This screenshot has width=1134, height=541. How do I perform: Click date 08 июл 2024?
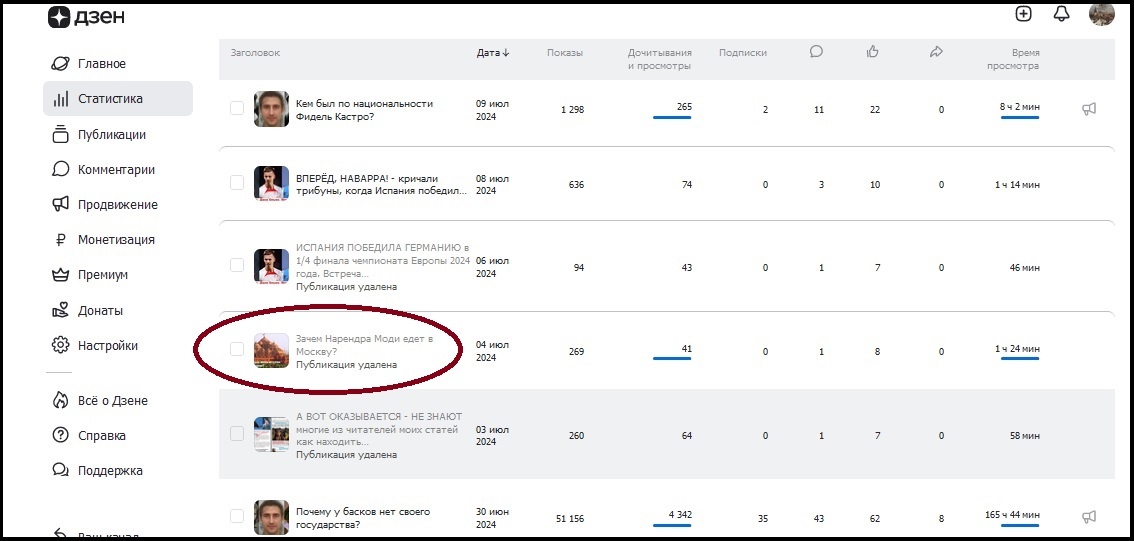493,184
